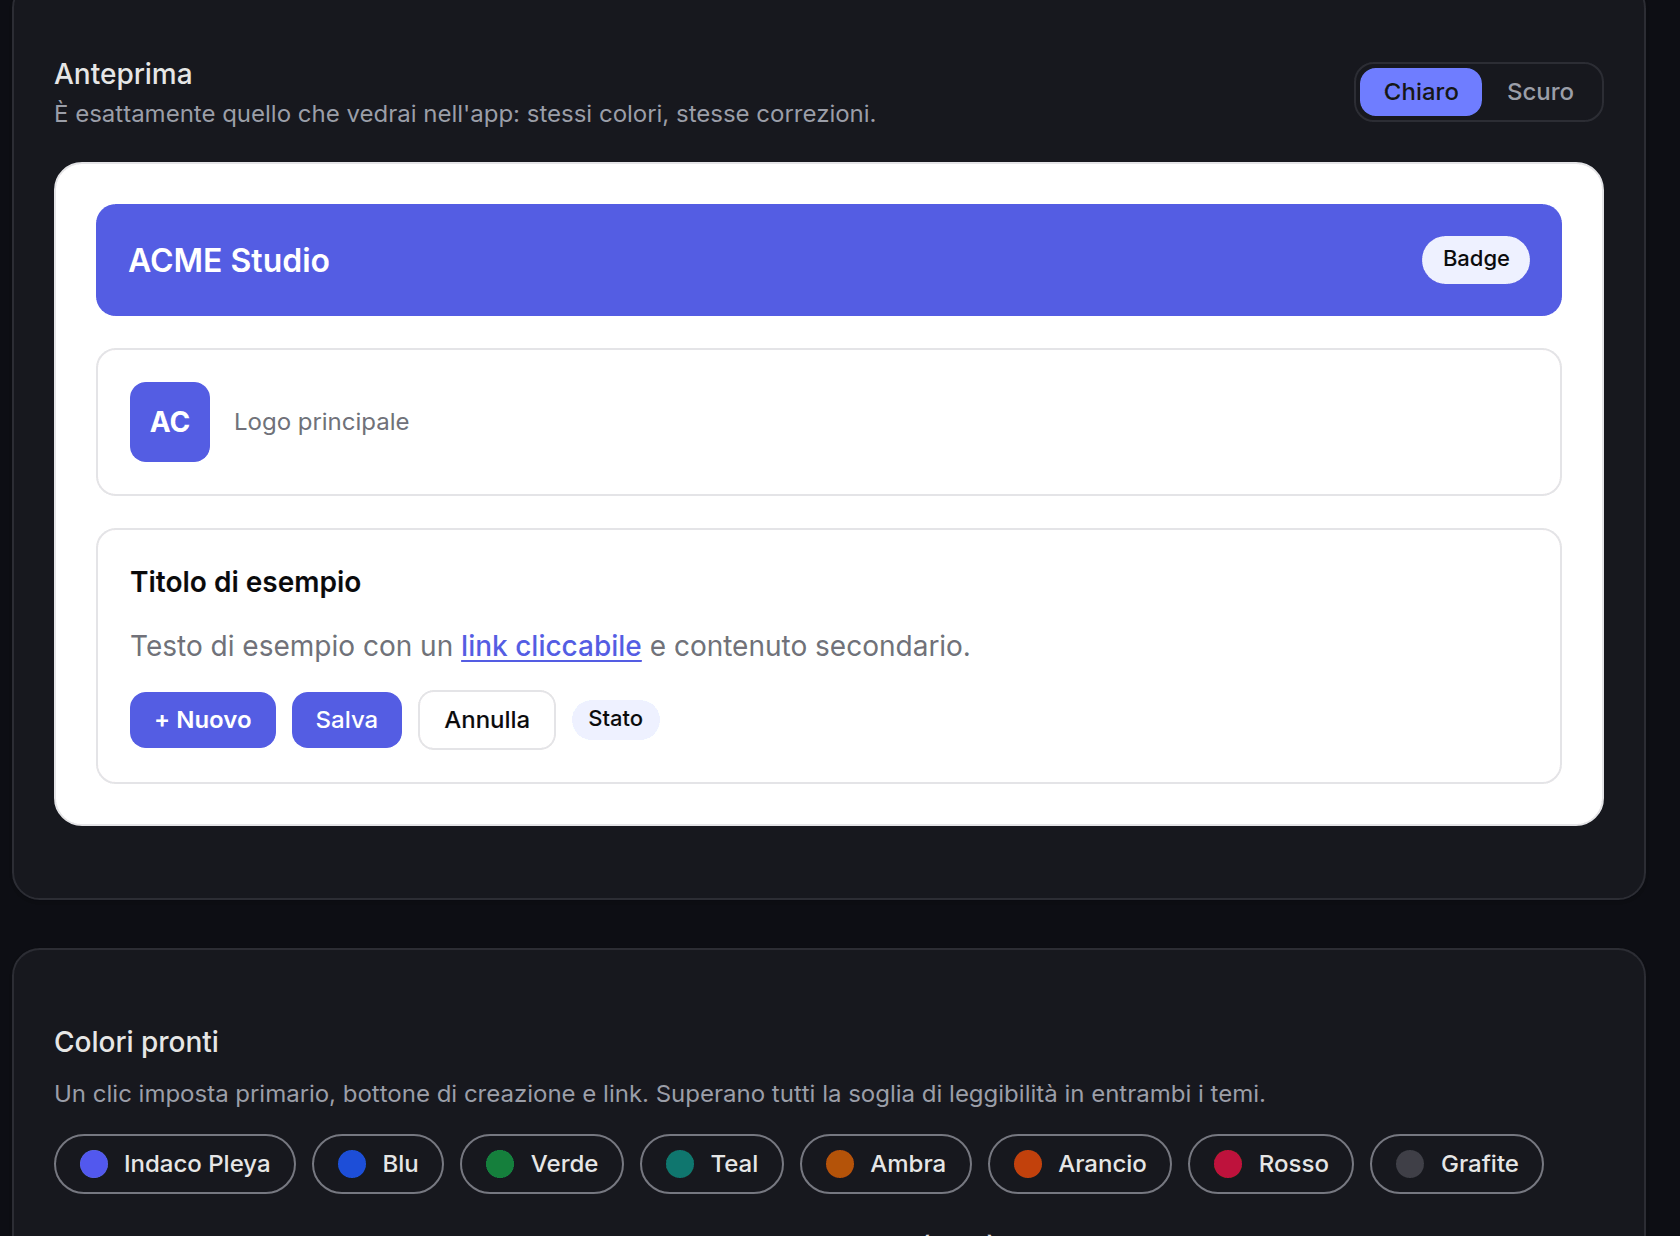Apply the Ambra color preset
Viewport: 1680px width, 1236px height.
(x=886, y=1164)
